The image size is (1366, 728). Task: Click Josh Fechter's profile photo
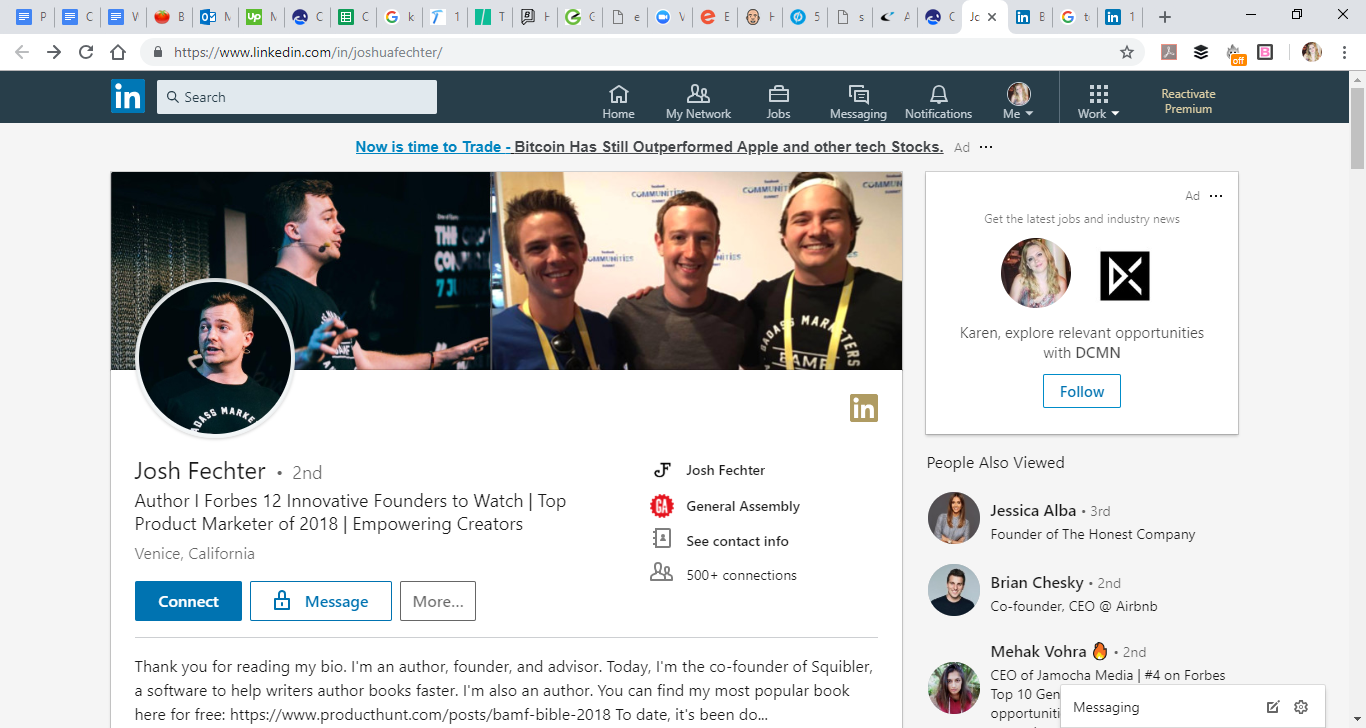pos(215,359)
